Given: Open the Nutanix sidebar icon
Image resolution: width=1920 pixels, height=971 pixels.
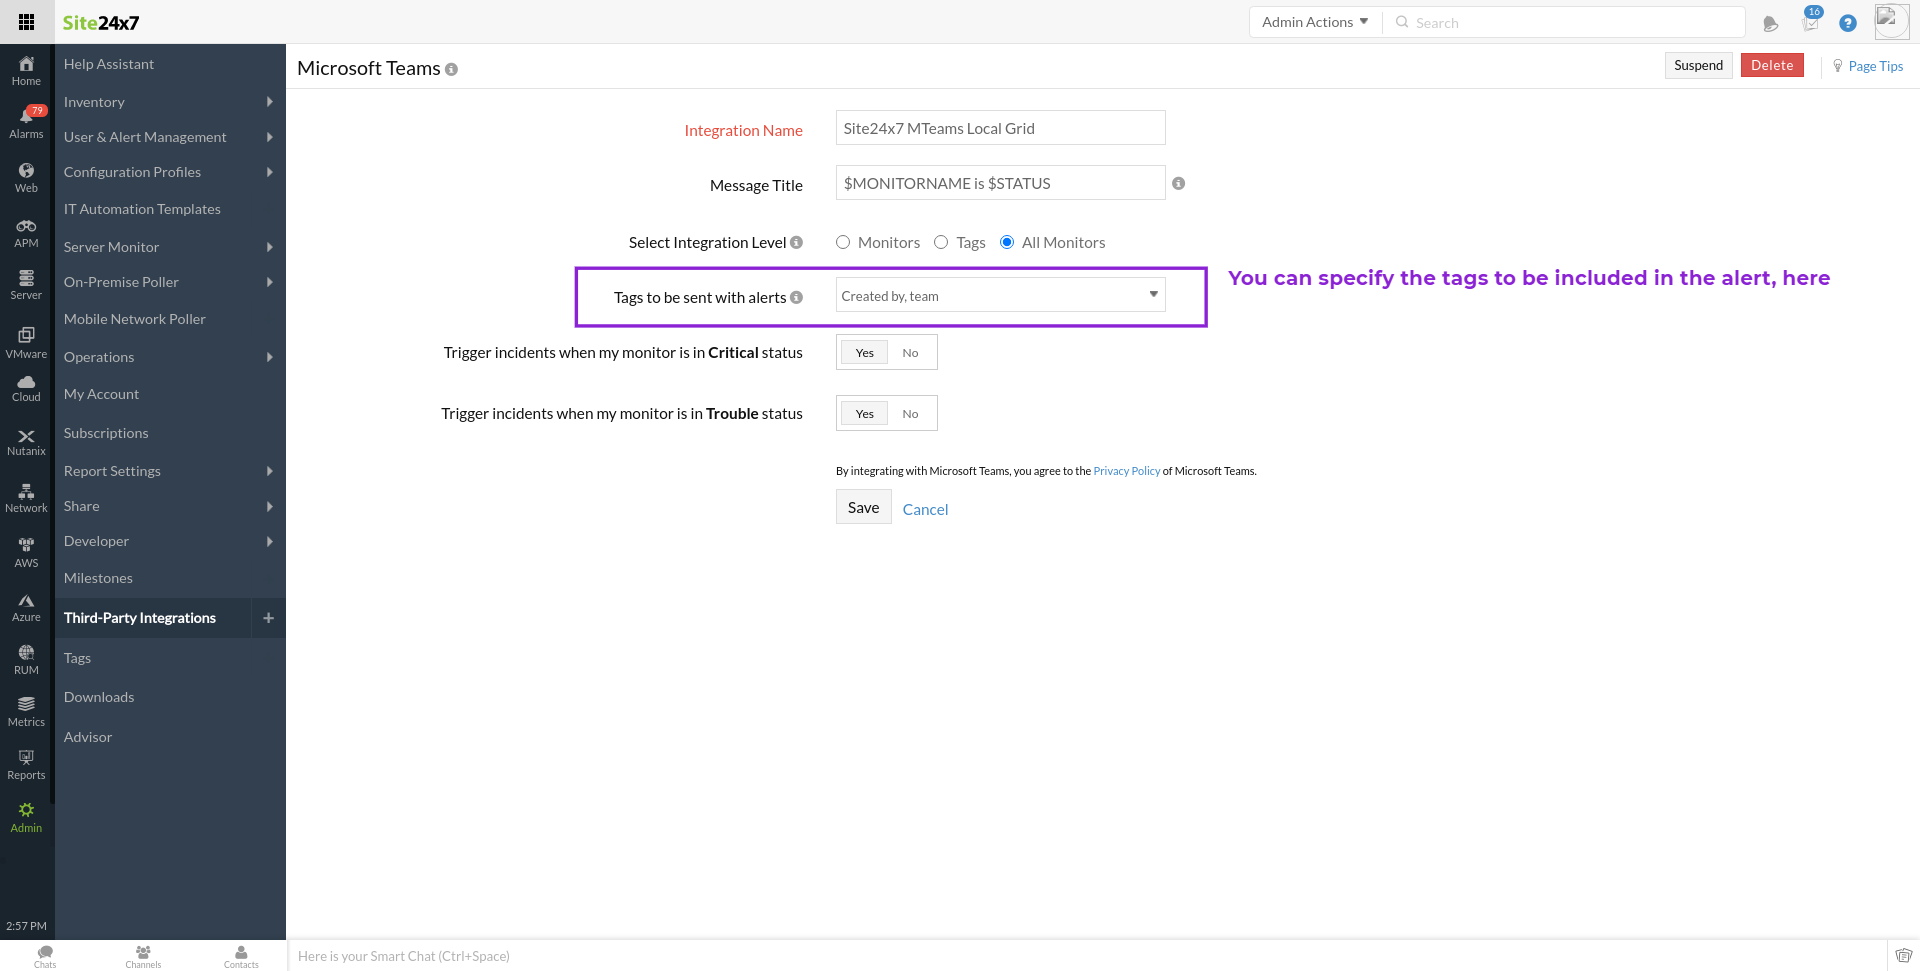Looking at the screenshot, I should tap(26, 442).
